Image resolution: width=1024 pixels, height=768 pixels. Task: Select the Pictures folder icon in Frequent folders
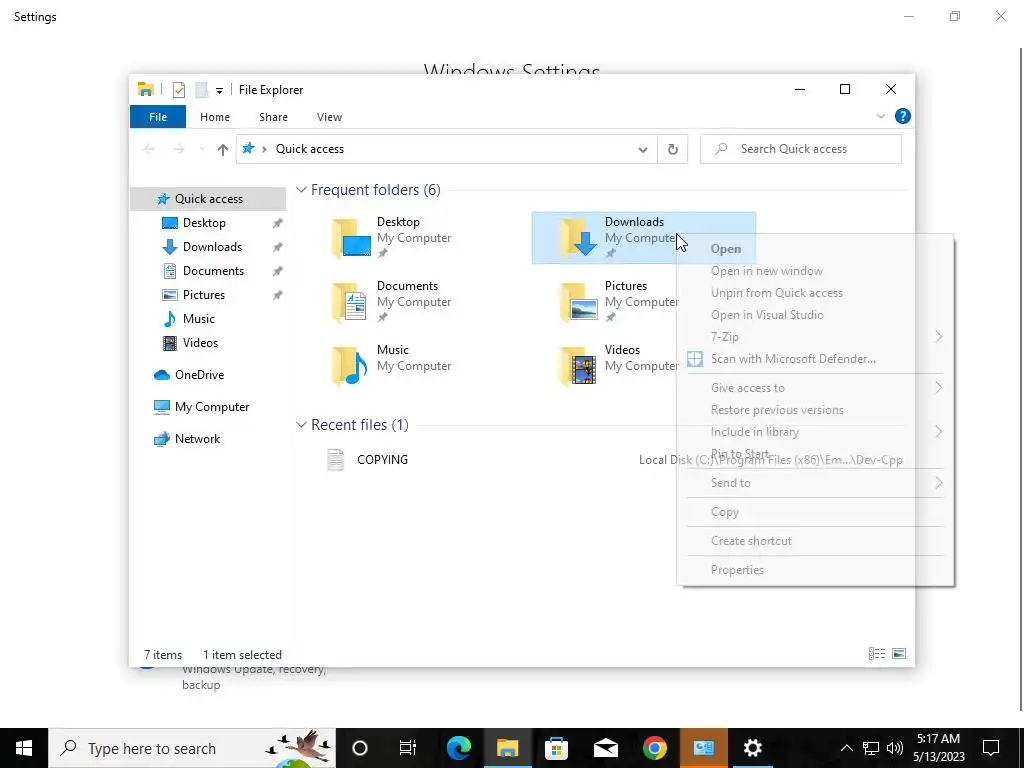tap(579, 302)
